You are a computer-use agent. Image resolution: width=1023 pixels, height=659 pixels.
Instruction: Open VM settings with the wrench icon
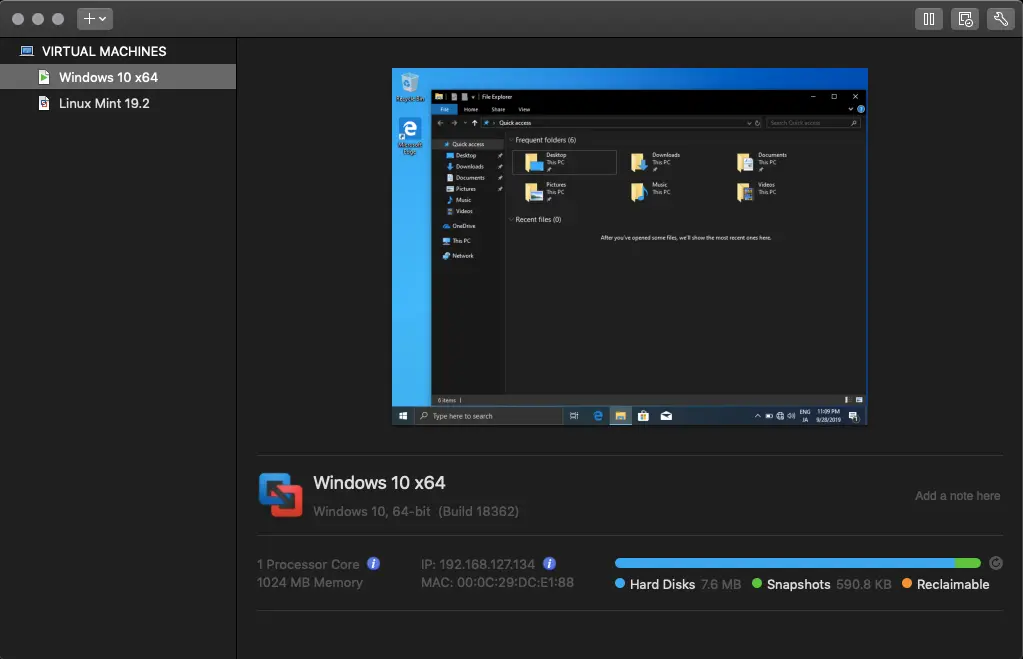point(1000,18)
